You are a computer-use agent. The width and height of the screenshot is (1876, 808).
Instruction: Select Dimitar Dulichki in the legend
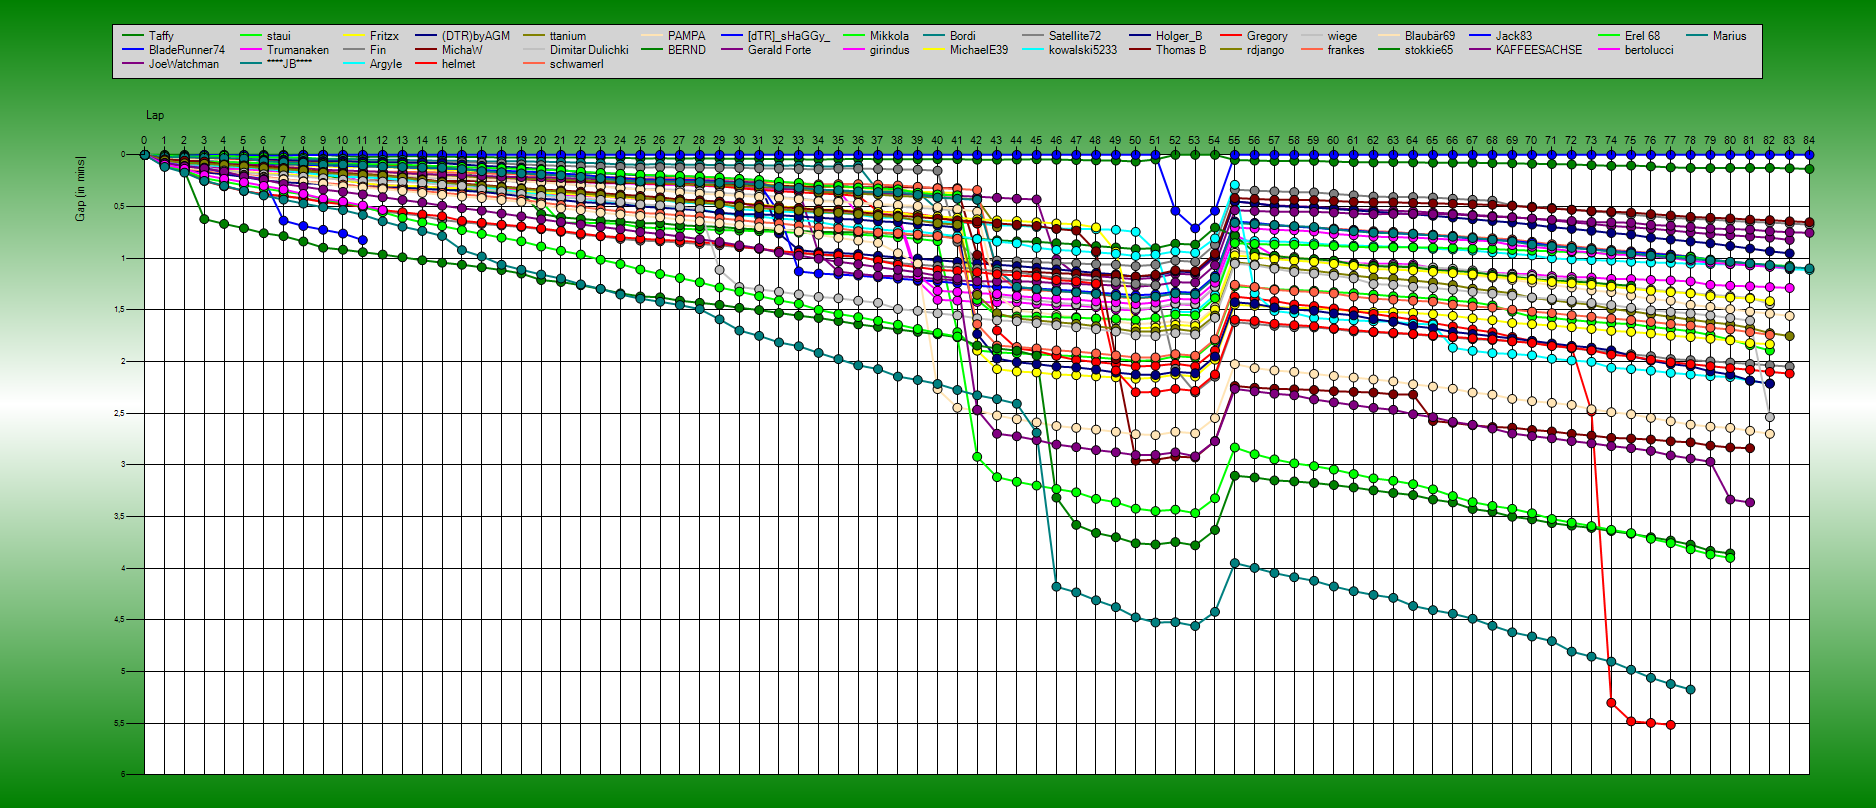[589, 50]
